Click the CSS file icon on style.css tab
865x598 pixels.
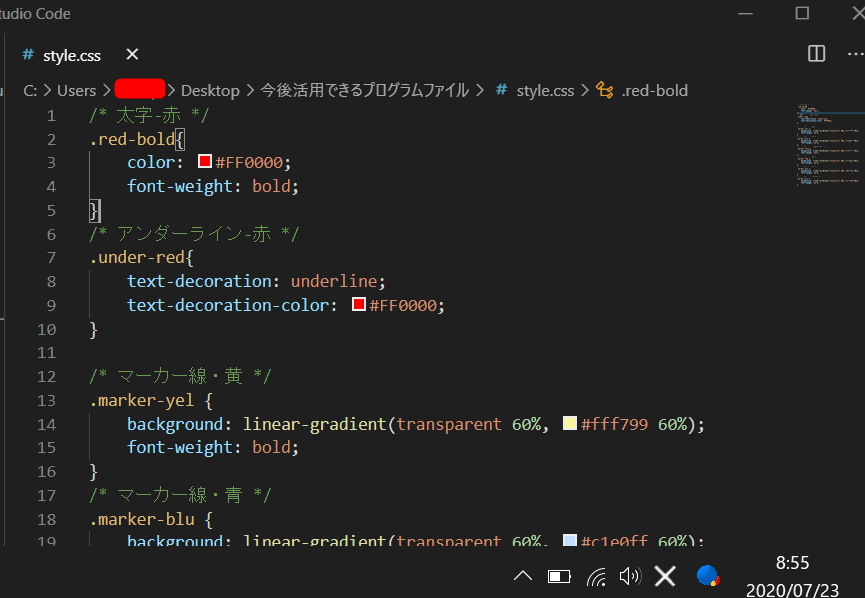(28, 54)
